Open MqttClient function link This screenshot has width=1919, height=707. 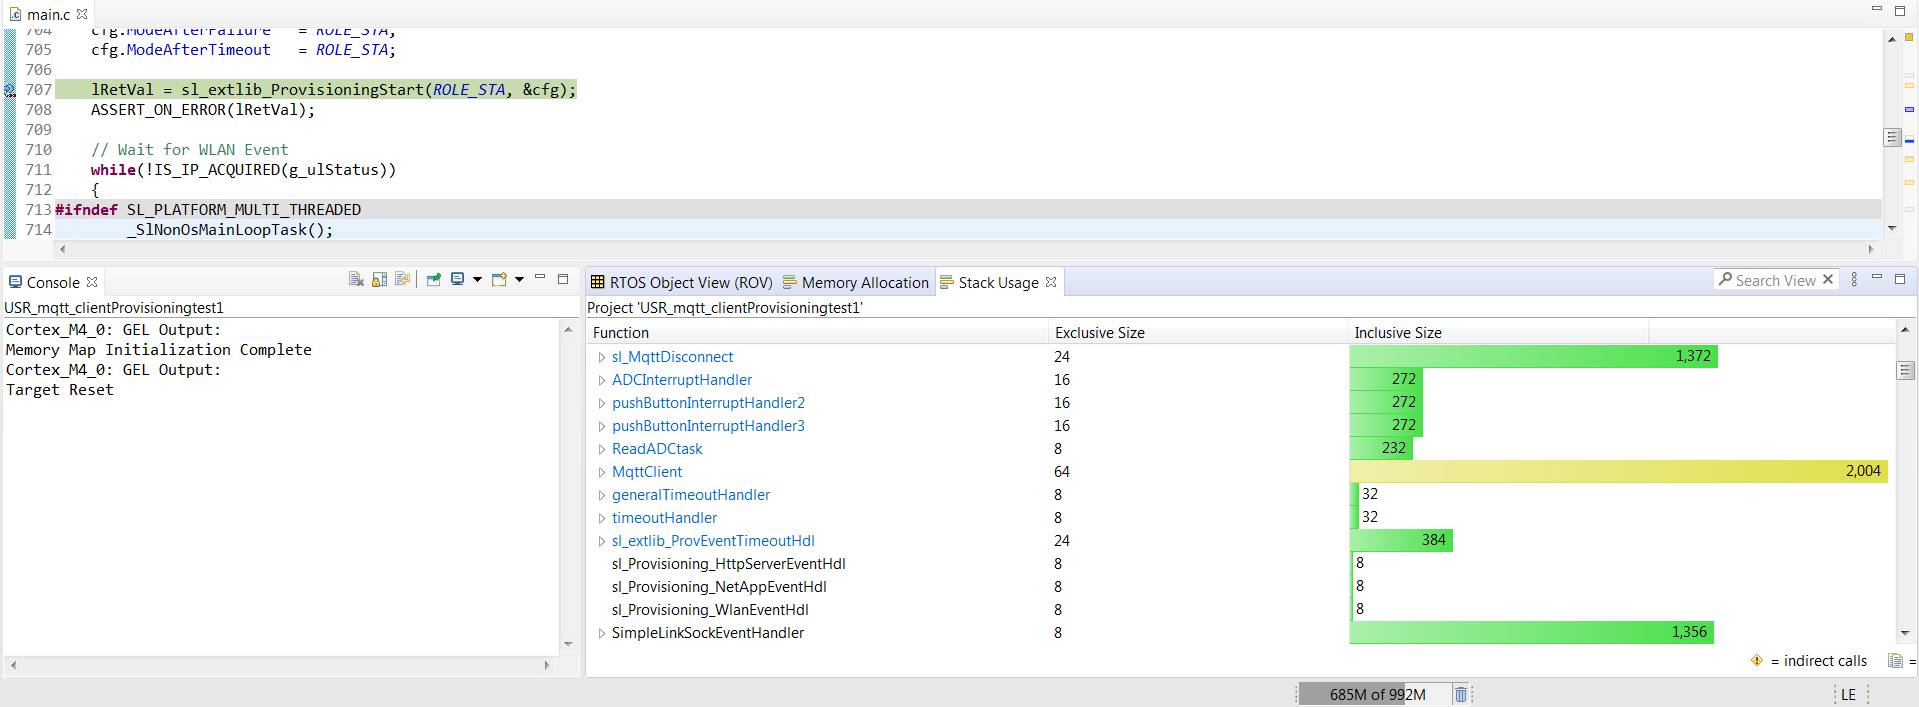coord(647,472)
